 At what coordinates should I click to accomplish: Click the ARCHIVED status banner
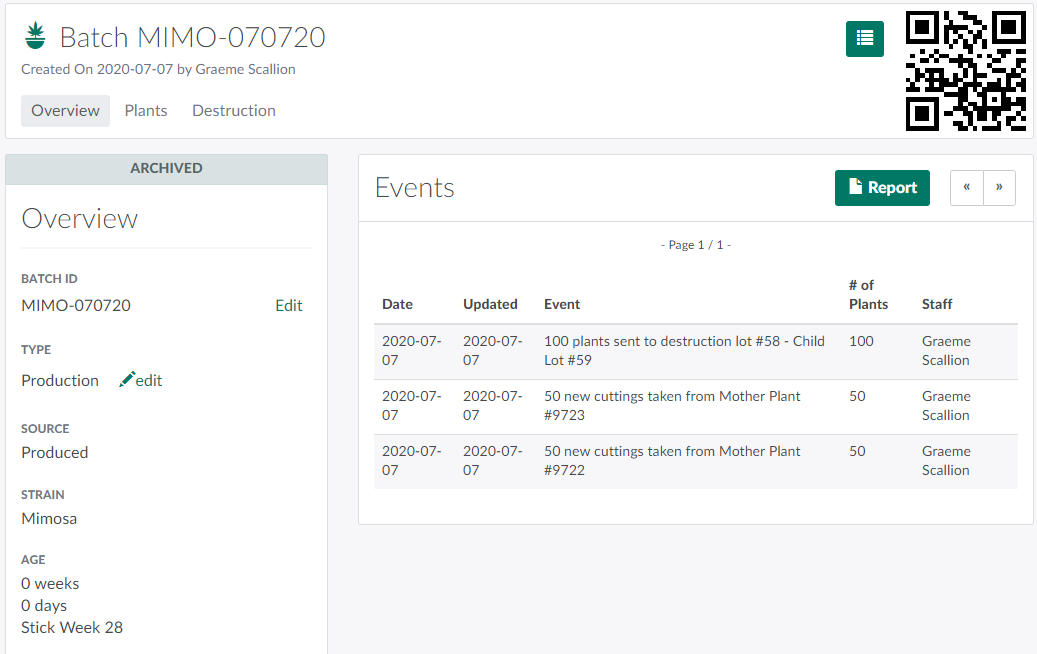pos(166,169)
